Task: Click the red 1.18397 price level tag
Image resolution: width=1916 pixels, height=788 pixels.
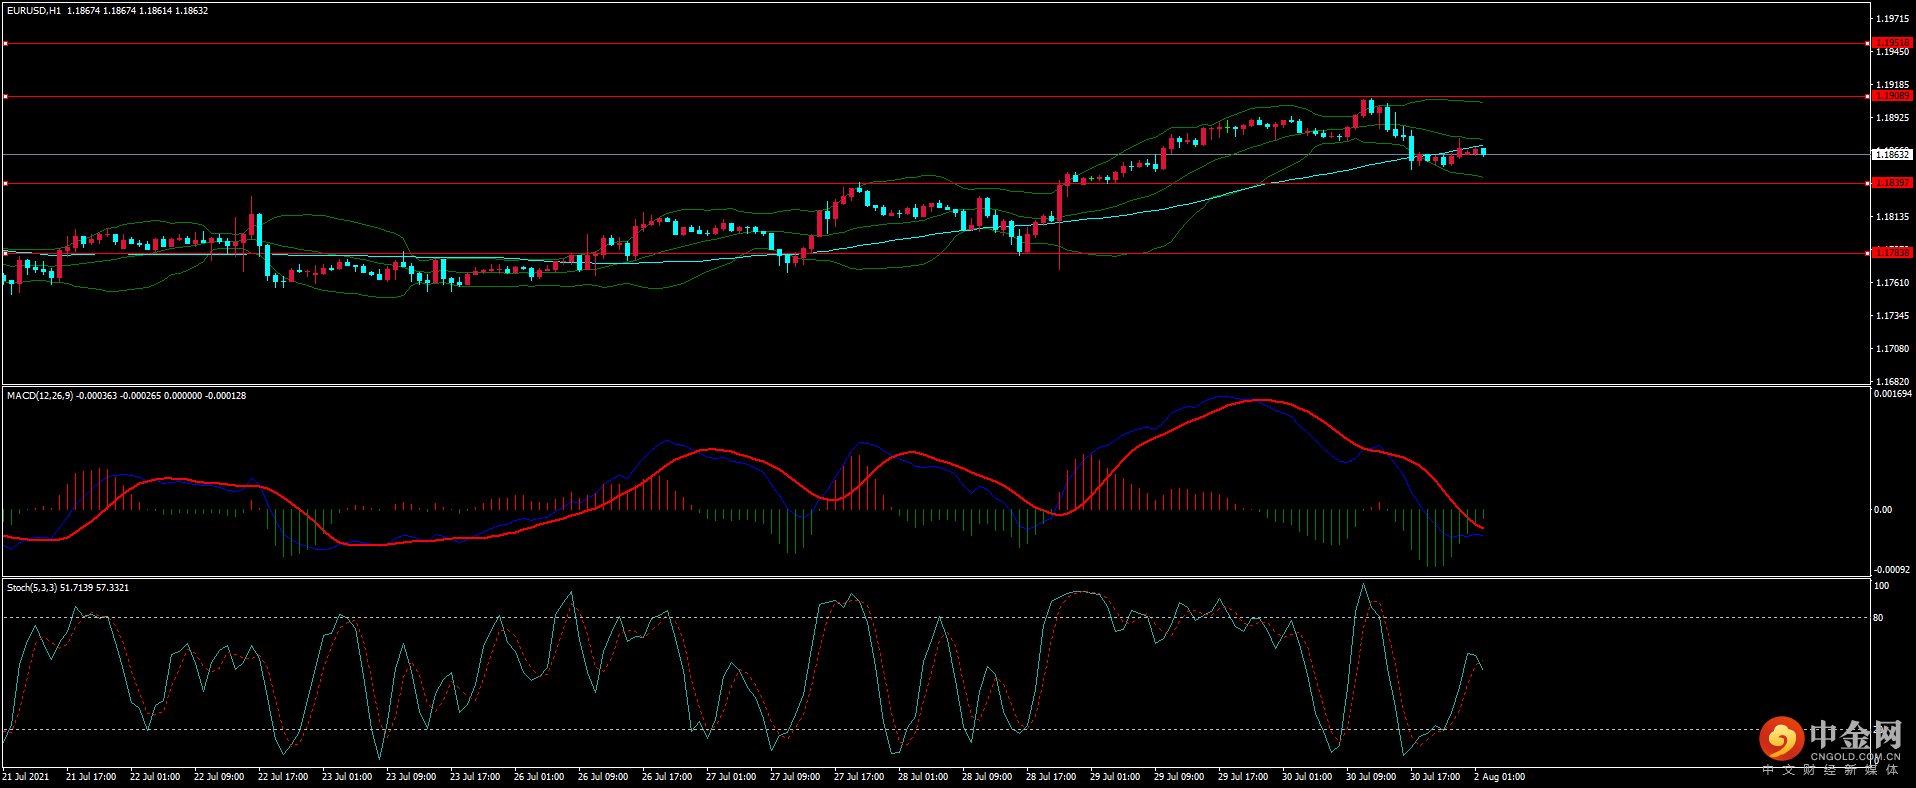Action: pos(1891,183)
